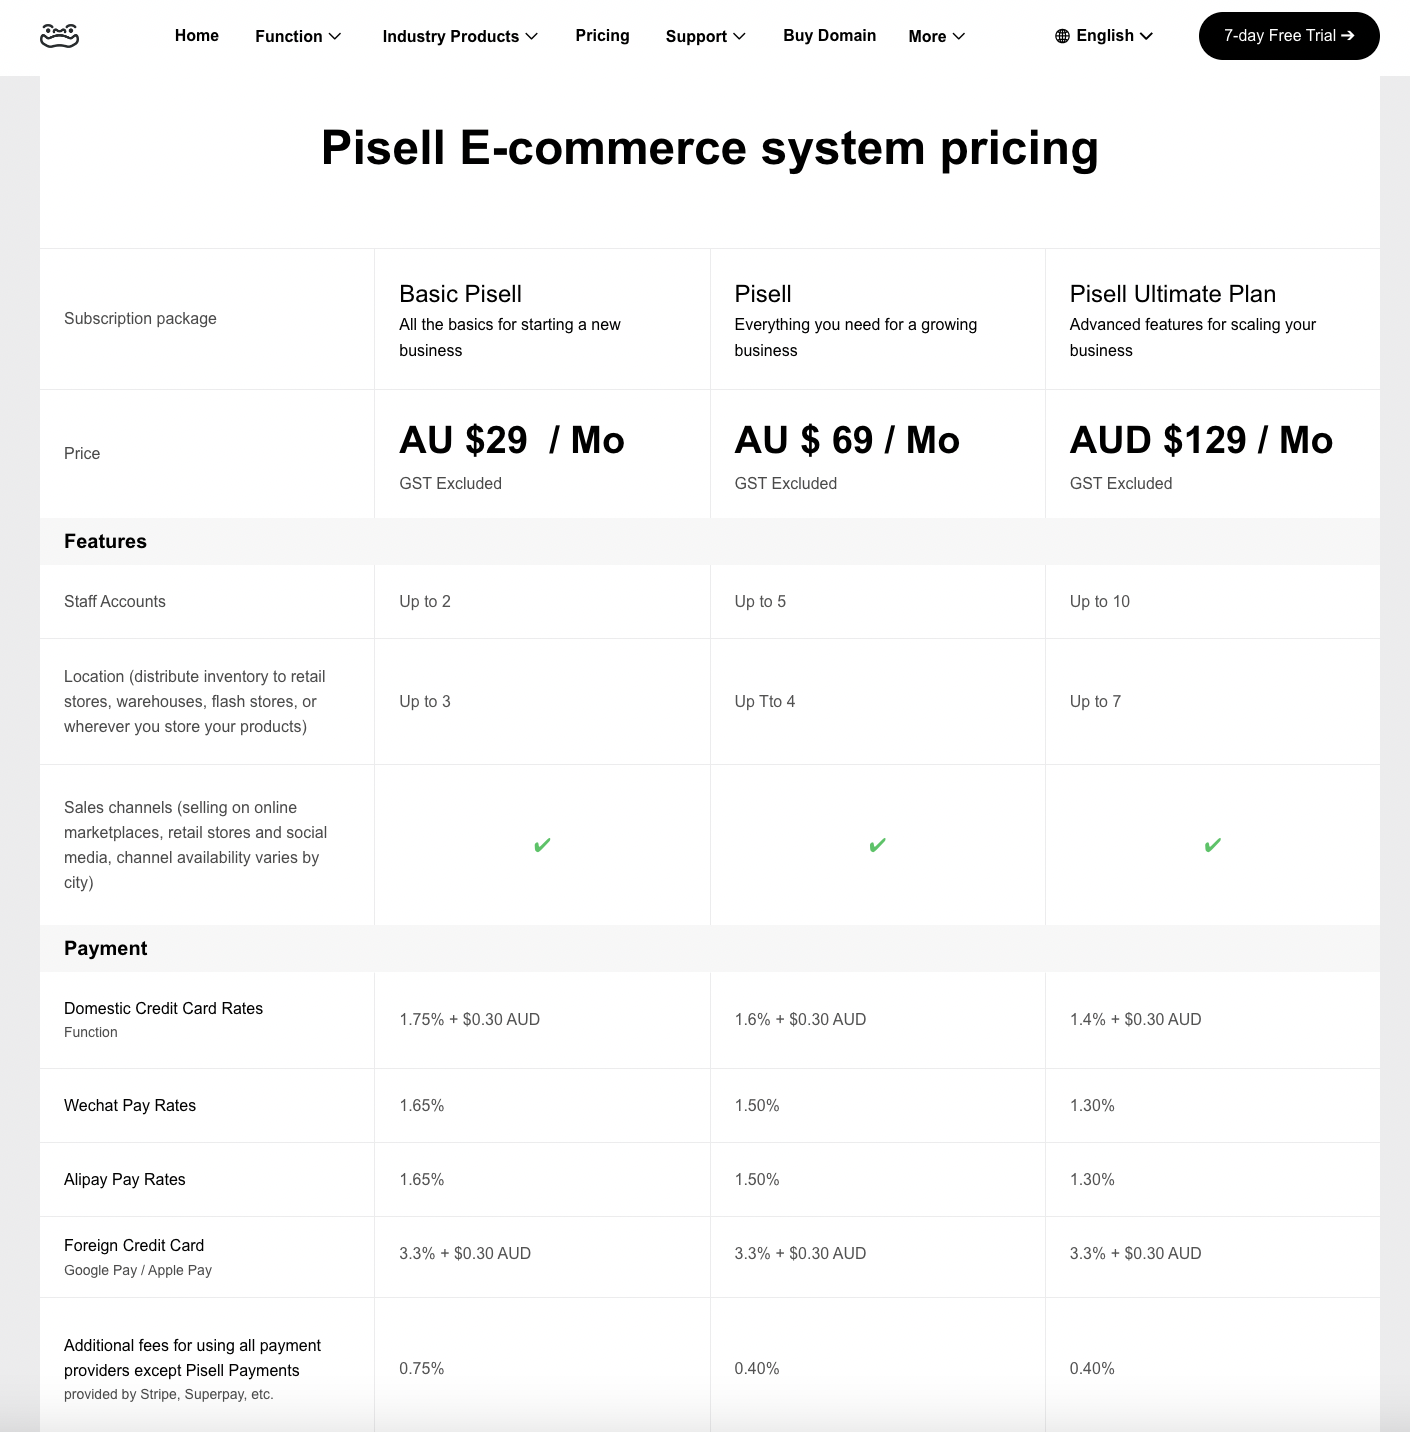This screenshot has width=1410, height=1432.
Task: Click the Google Pay / Apple Pay subtext
Action: point(138,1270)
